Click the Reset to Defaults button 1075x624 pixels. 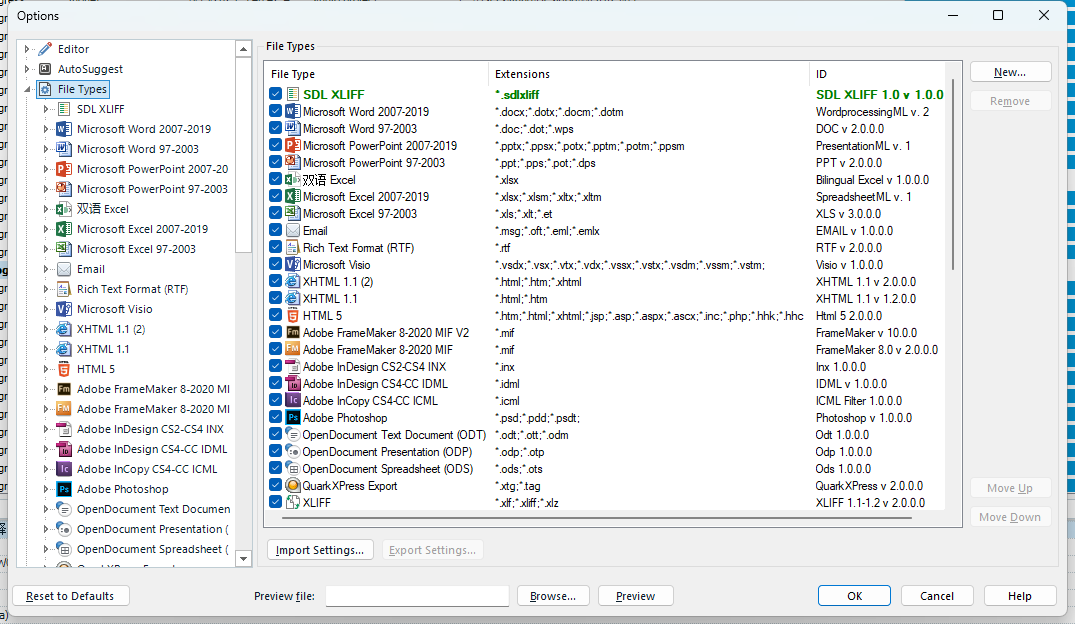coord(70,596)
